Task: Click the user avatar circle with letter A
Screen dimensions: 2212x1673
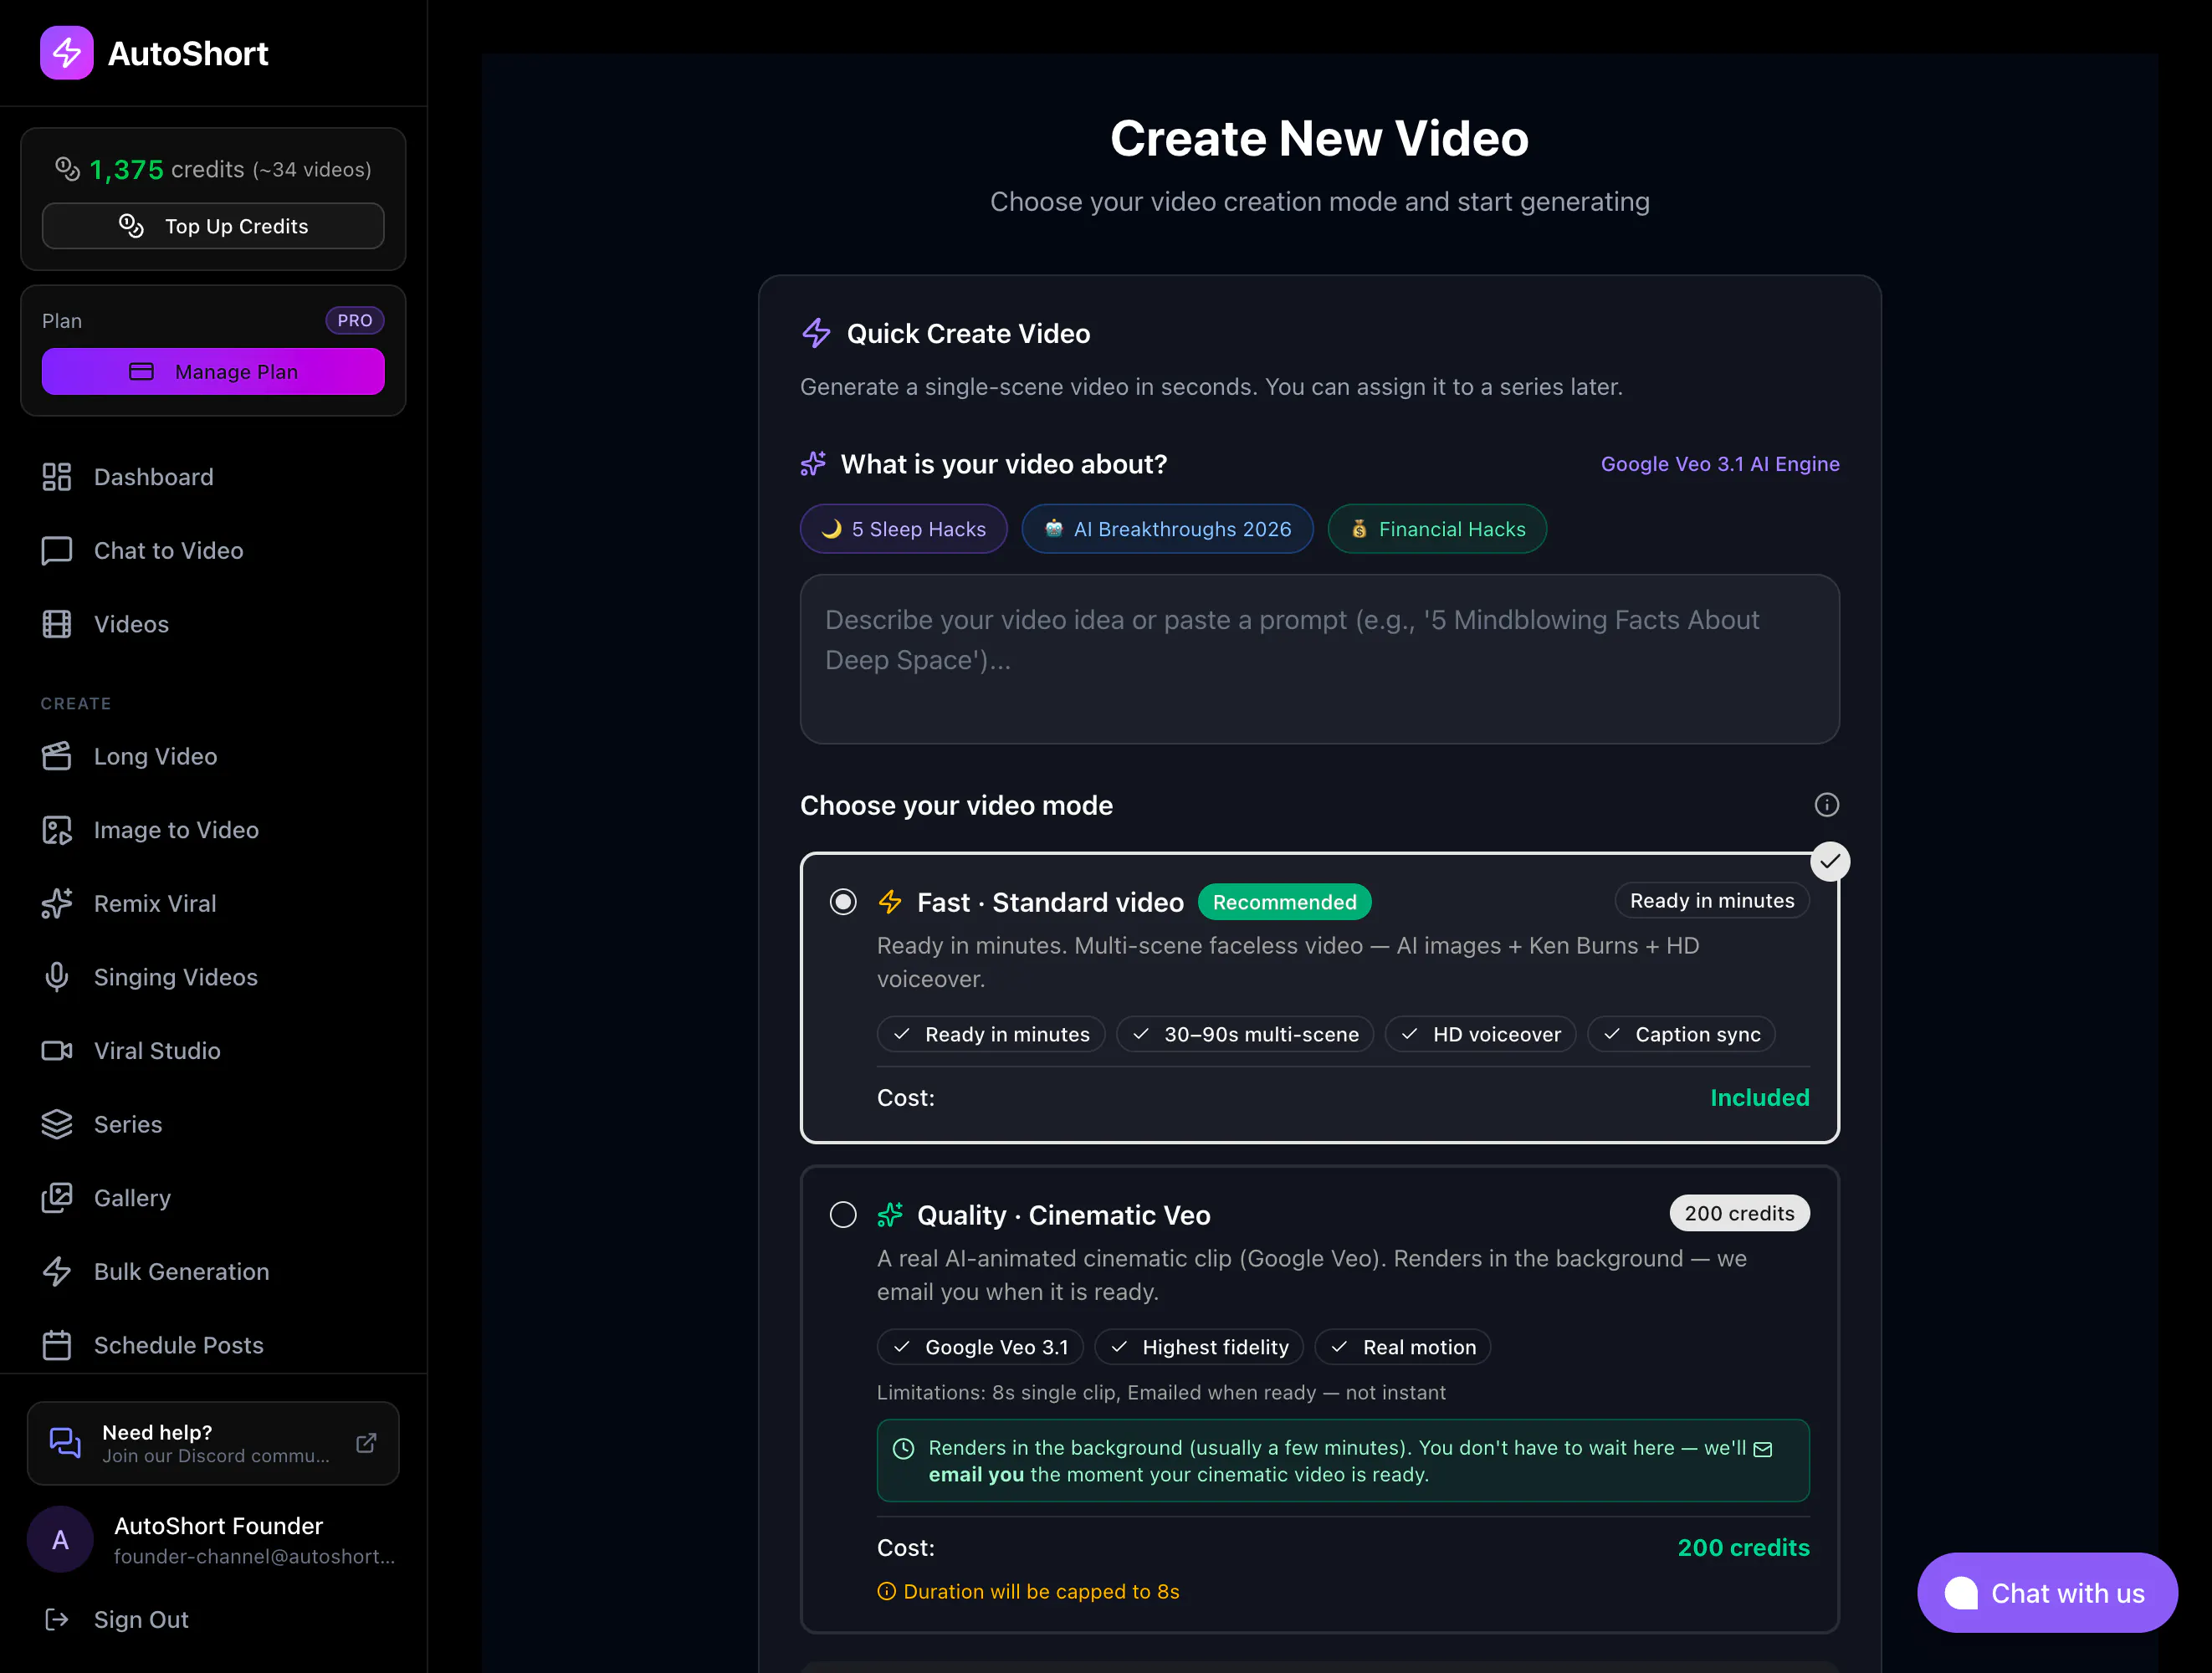Action: coord(60,1540)
